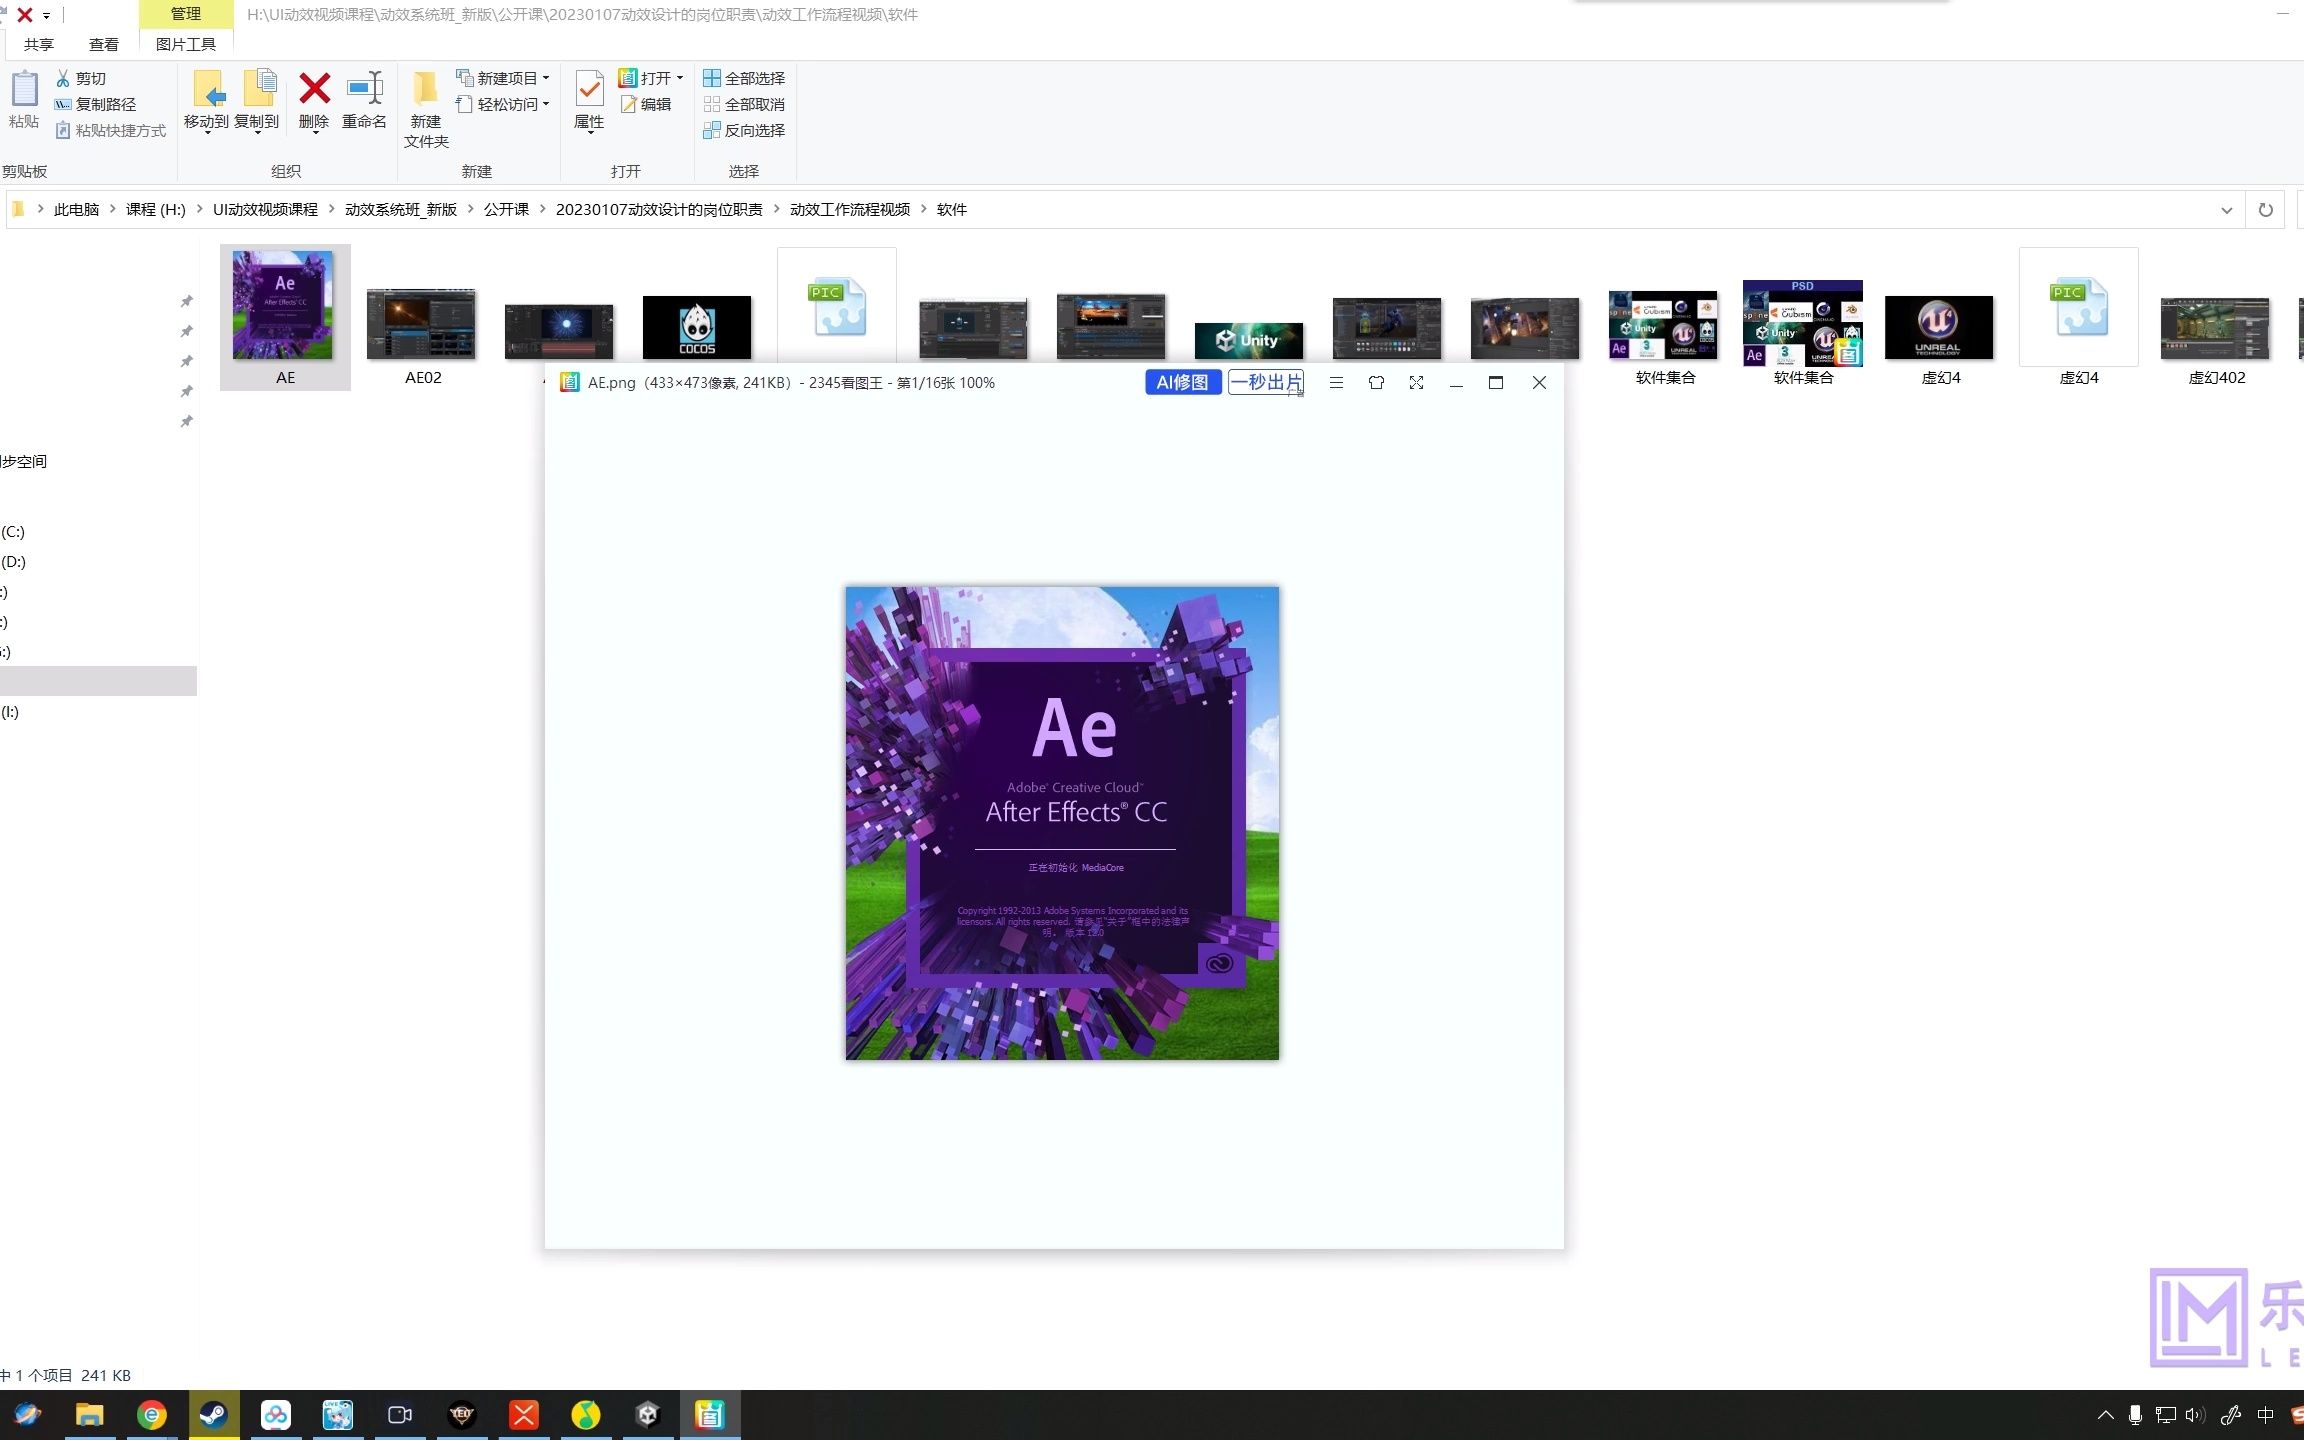Click the Paste (粘贴) ribbon icon
The width and height of the screenshot is (2304, 1440).
click(24, 100)
